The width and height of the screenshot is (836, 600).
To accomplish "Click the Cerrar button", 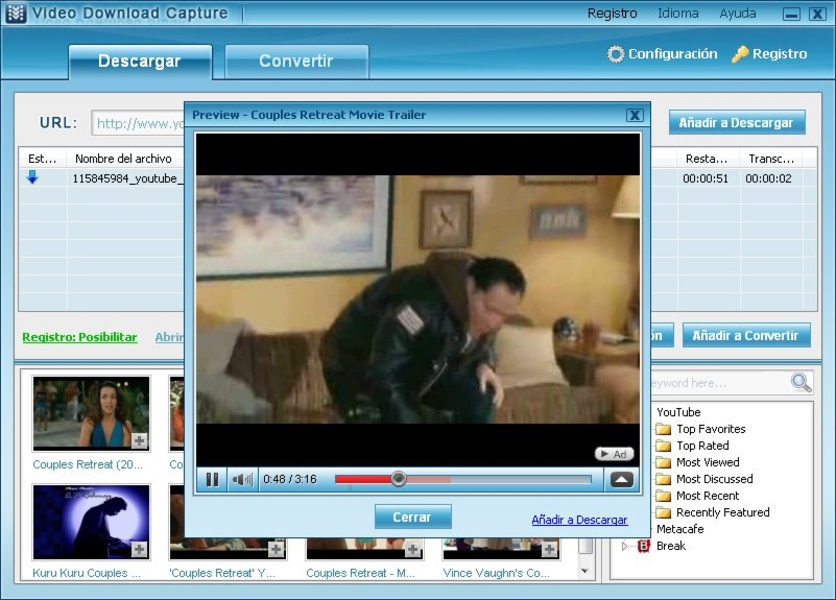I will pos(413,517).
